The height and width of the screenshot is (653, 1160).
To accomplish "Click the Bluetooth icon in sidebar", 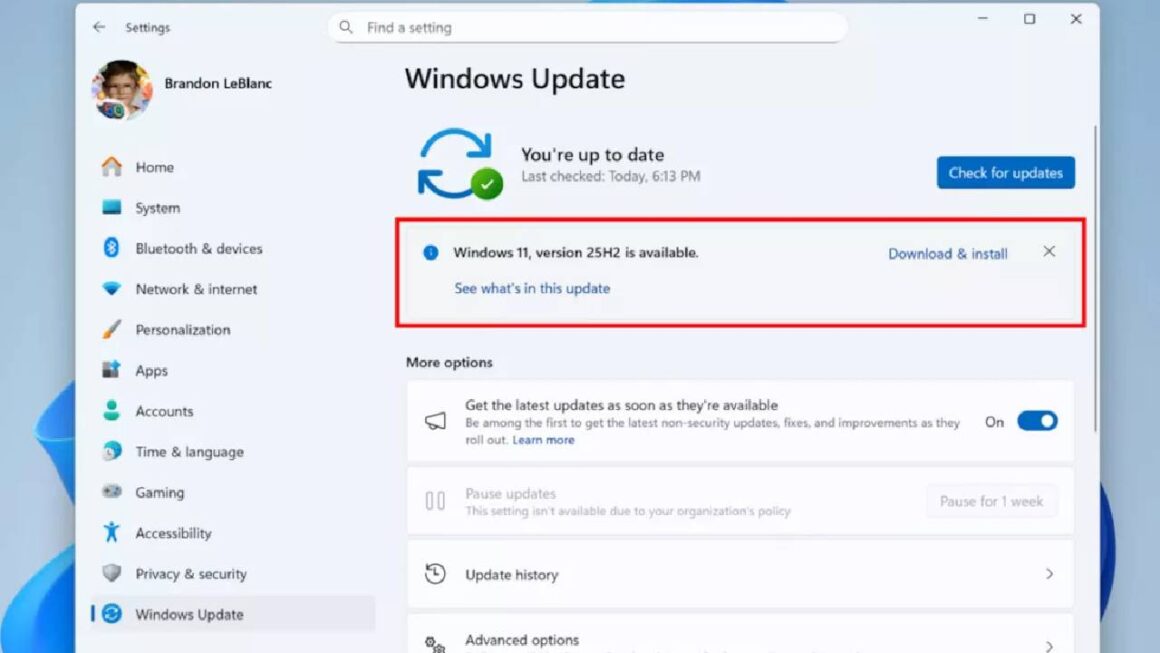I will [x=112, y=248].
